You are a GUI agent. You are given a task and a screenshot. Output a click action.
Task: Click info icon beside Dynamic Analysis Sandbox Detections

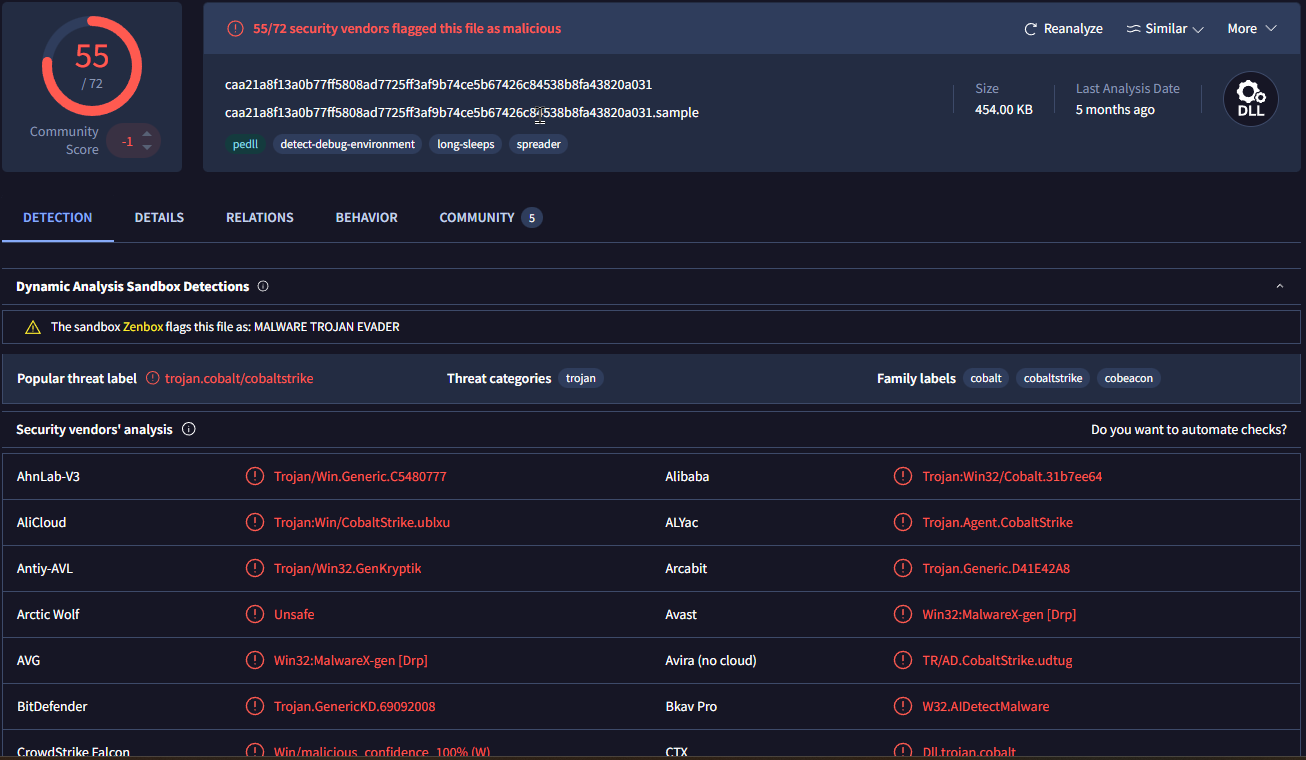tap(263, 286)
